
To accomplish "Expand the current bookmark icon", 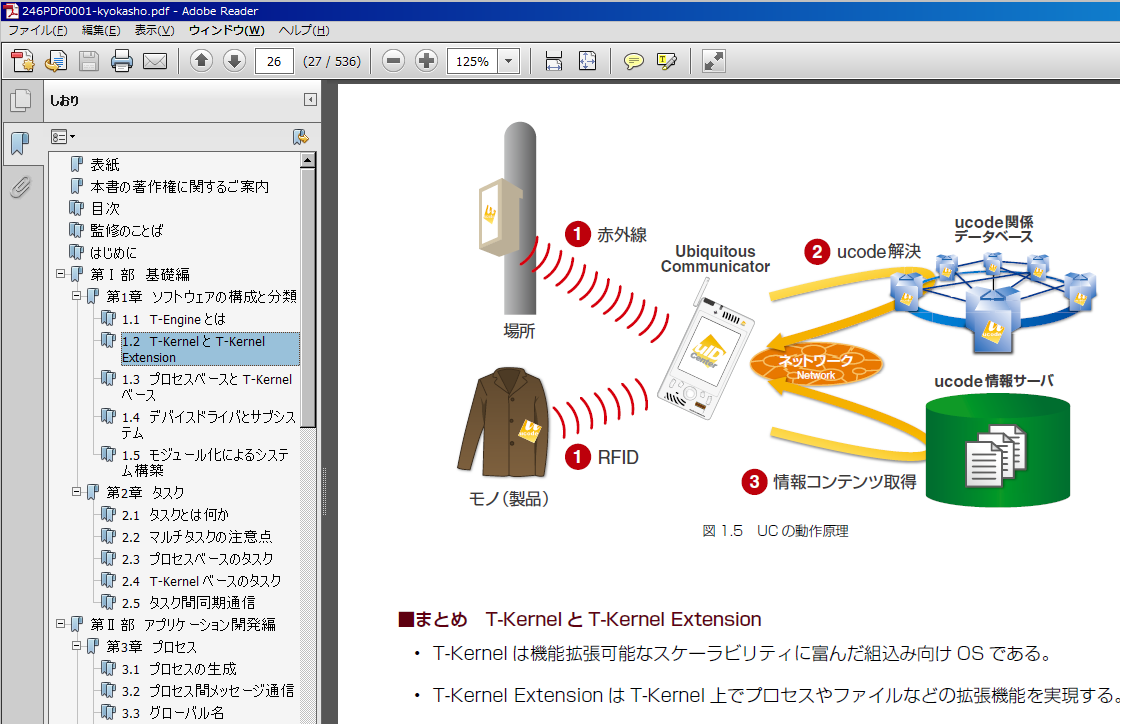I will (x=301, y=137).
